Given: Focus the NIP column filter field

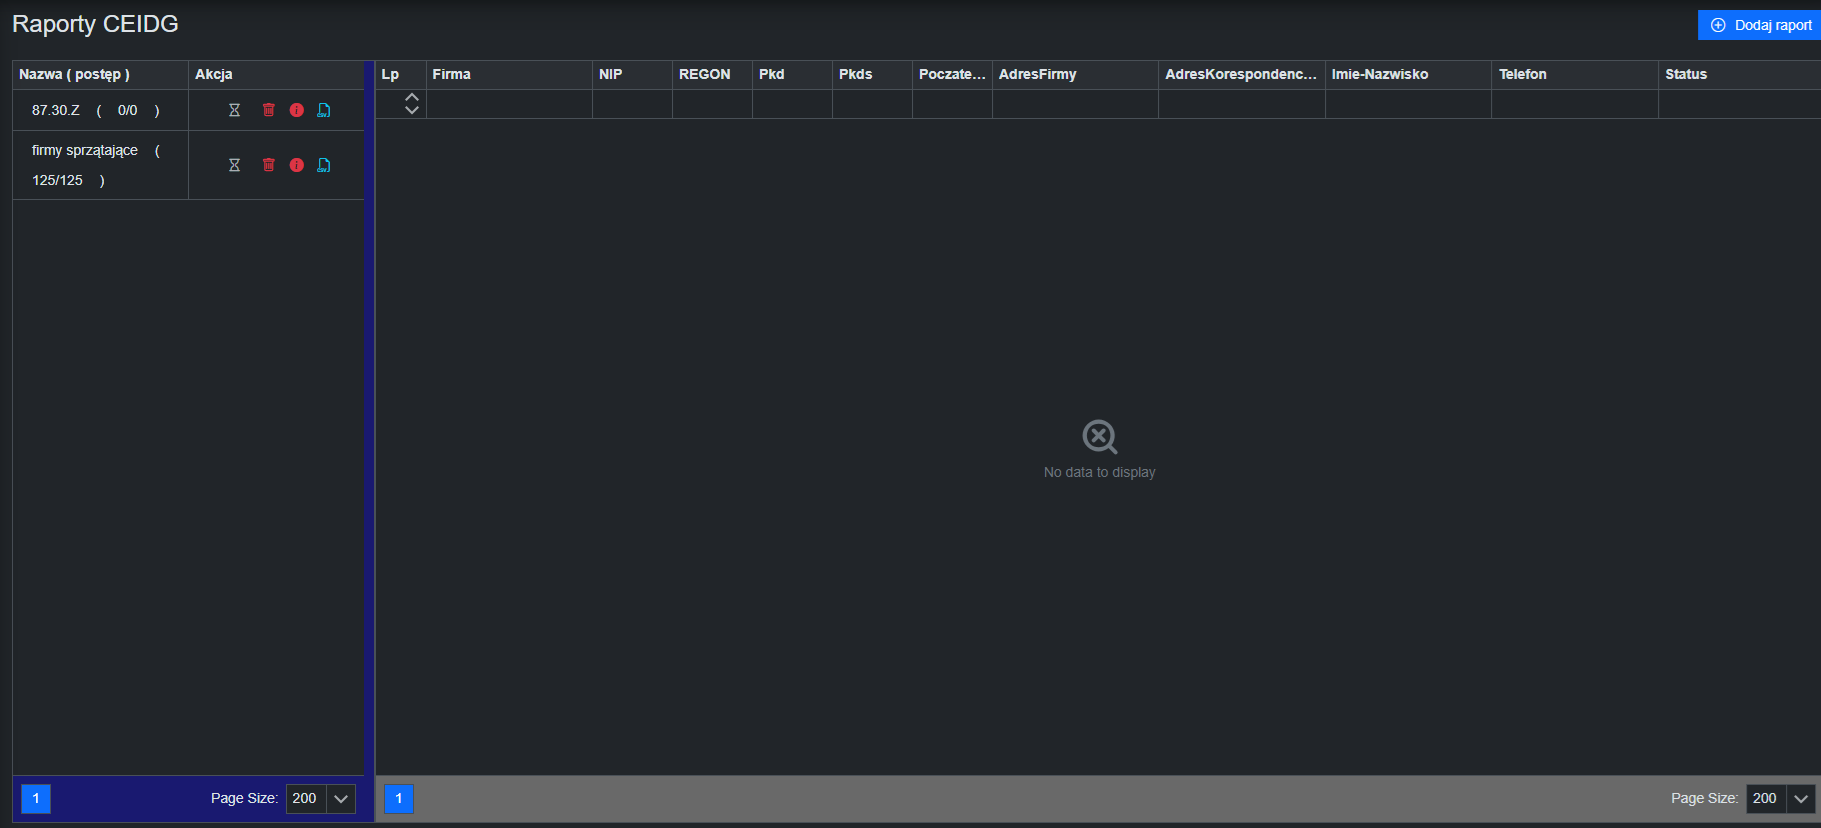Looking at the screenshot, I should (x=632, y=104).
